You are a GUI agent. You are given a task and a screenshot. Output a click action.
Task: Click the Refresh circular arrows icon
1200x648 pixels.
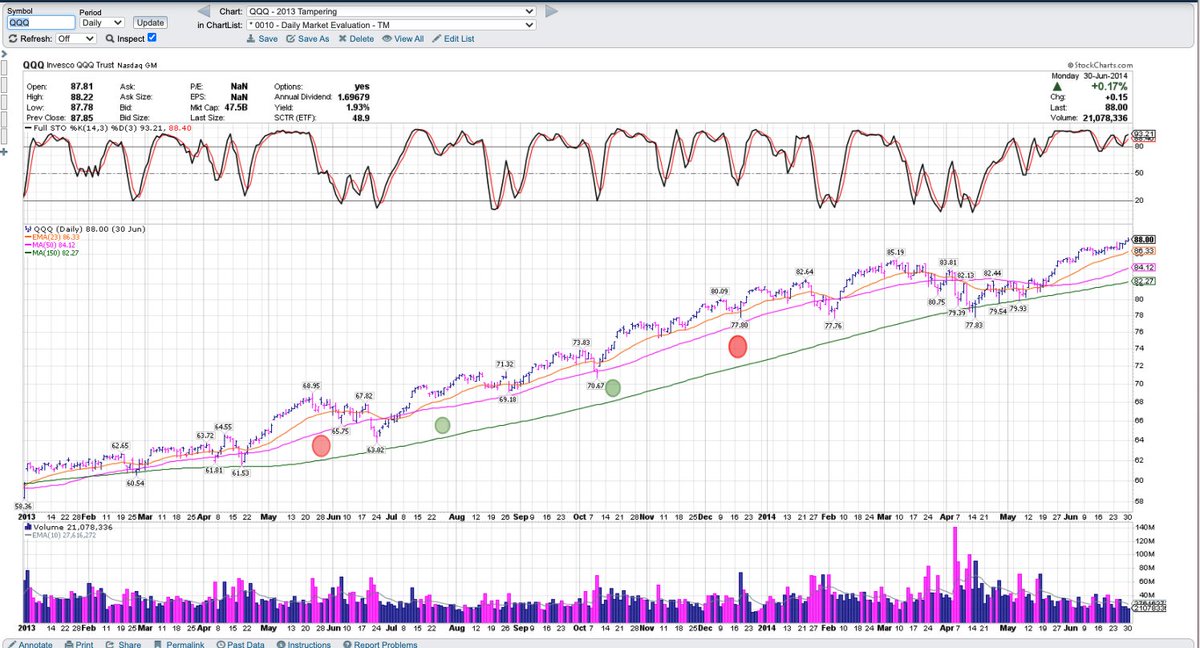[11, 38]
